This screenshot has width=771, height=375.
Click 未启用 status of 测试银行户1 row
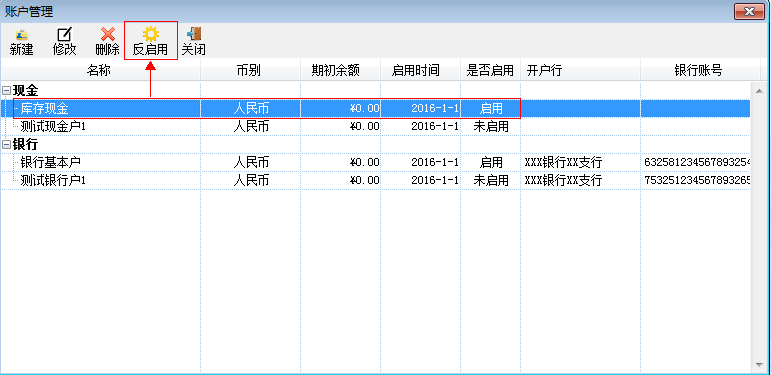pos(491,180)
